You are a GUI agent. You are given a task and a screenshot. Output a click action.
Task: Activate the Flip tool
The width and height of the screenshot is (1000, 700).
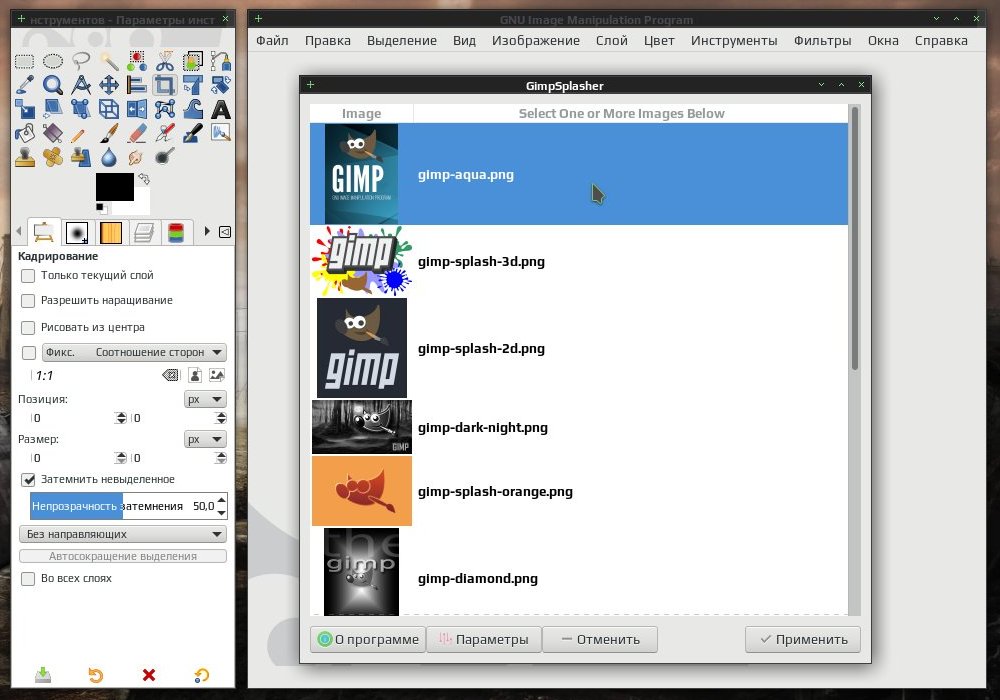(x=136, y=109)
